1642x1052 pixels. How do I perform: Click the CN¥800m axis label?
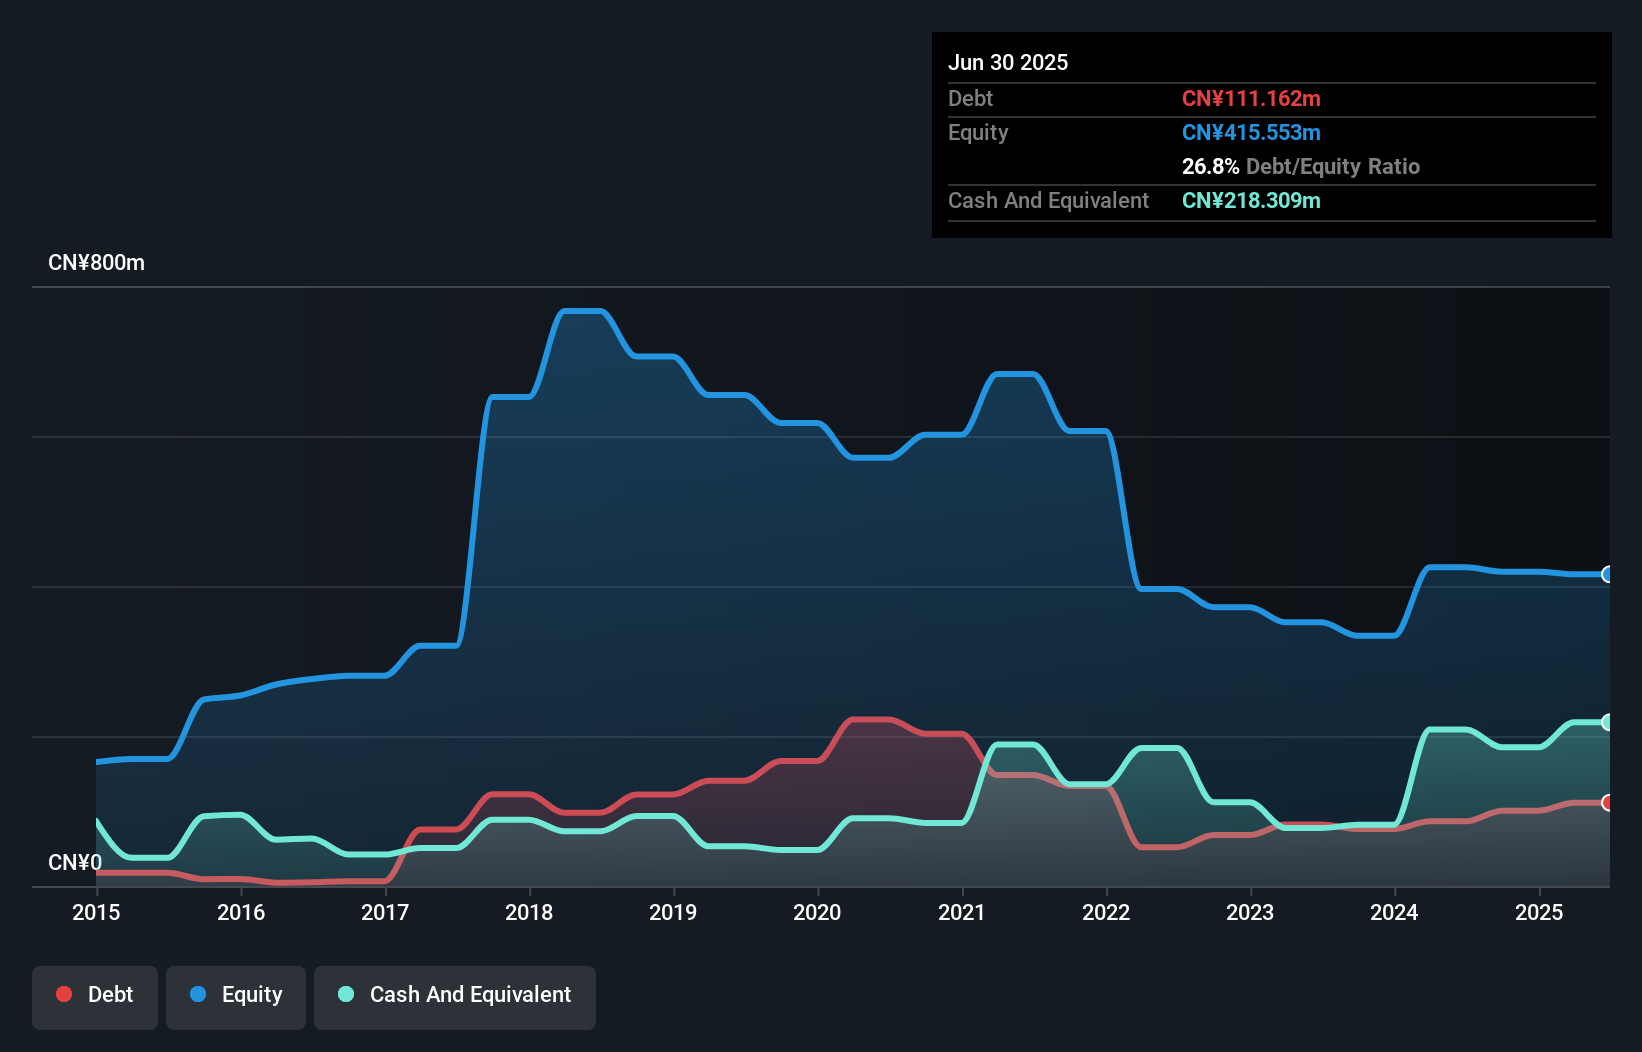coord(96,262)
